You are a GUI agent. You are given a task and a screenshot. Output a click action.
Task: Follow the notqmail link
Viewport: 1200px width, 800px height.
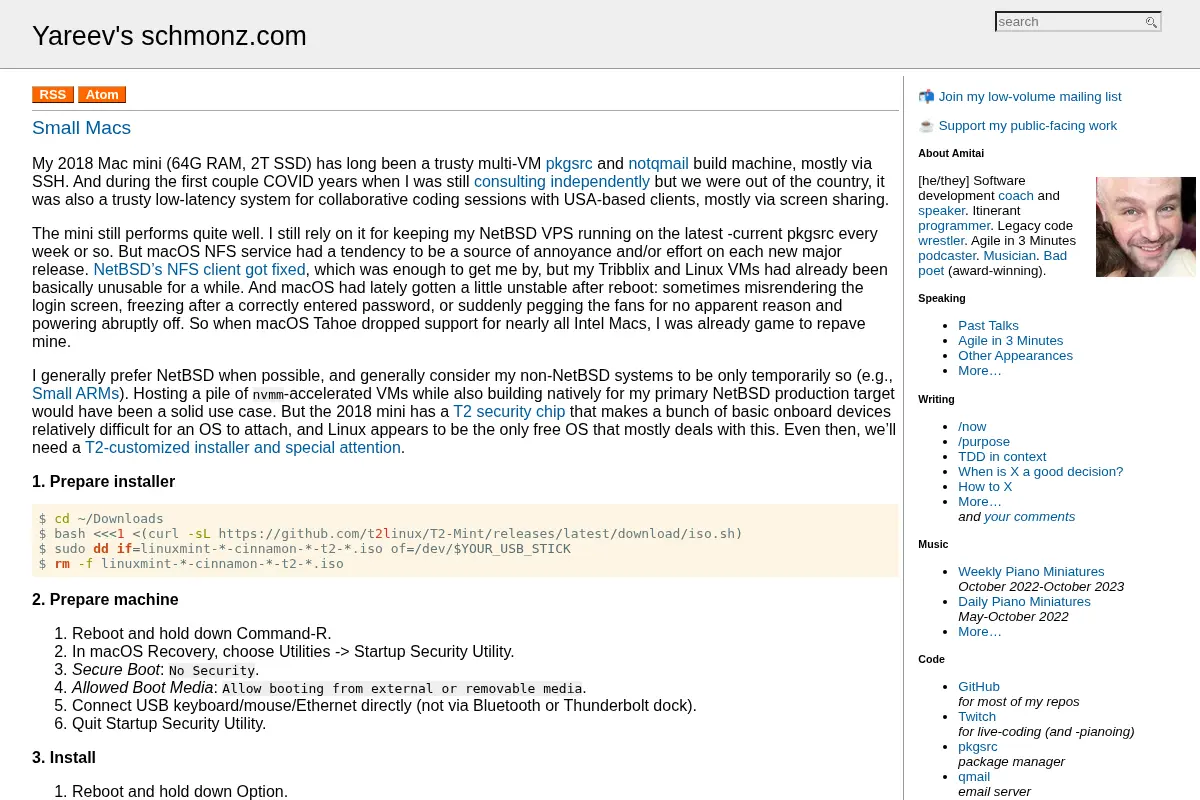658,164
